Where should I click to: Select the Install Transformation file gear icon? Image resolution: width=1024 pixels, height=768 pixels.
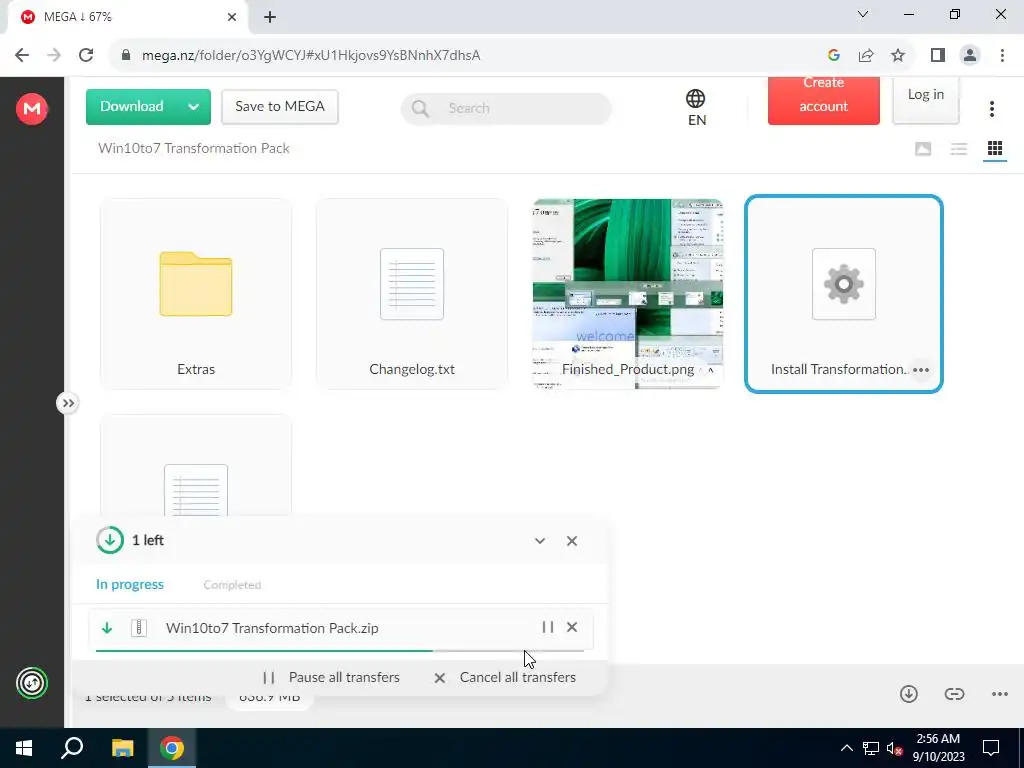point(844,284)
